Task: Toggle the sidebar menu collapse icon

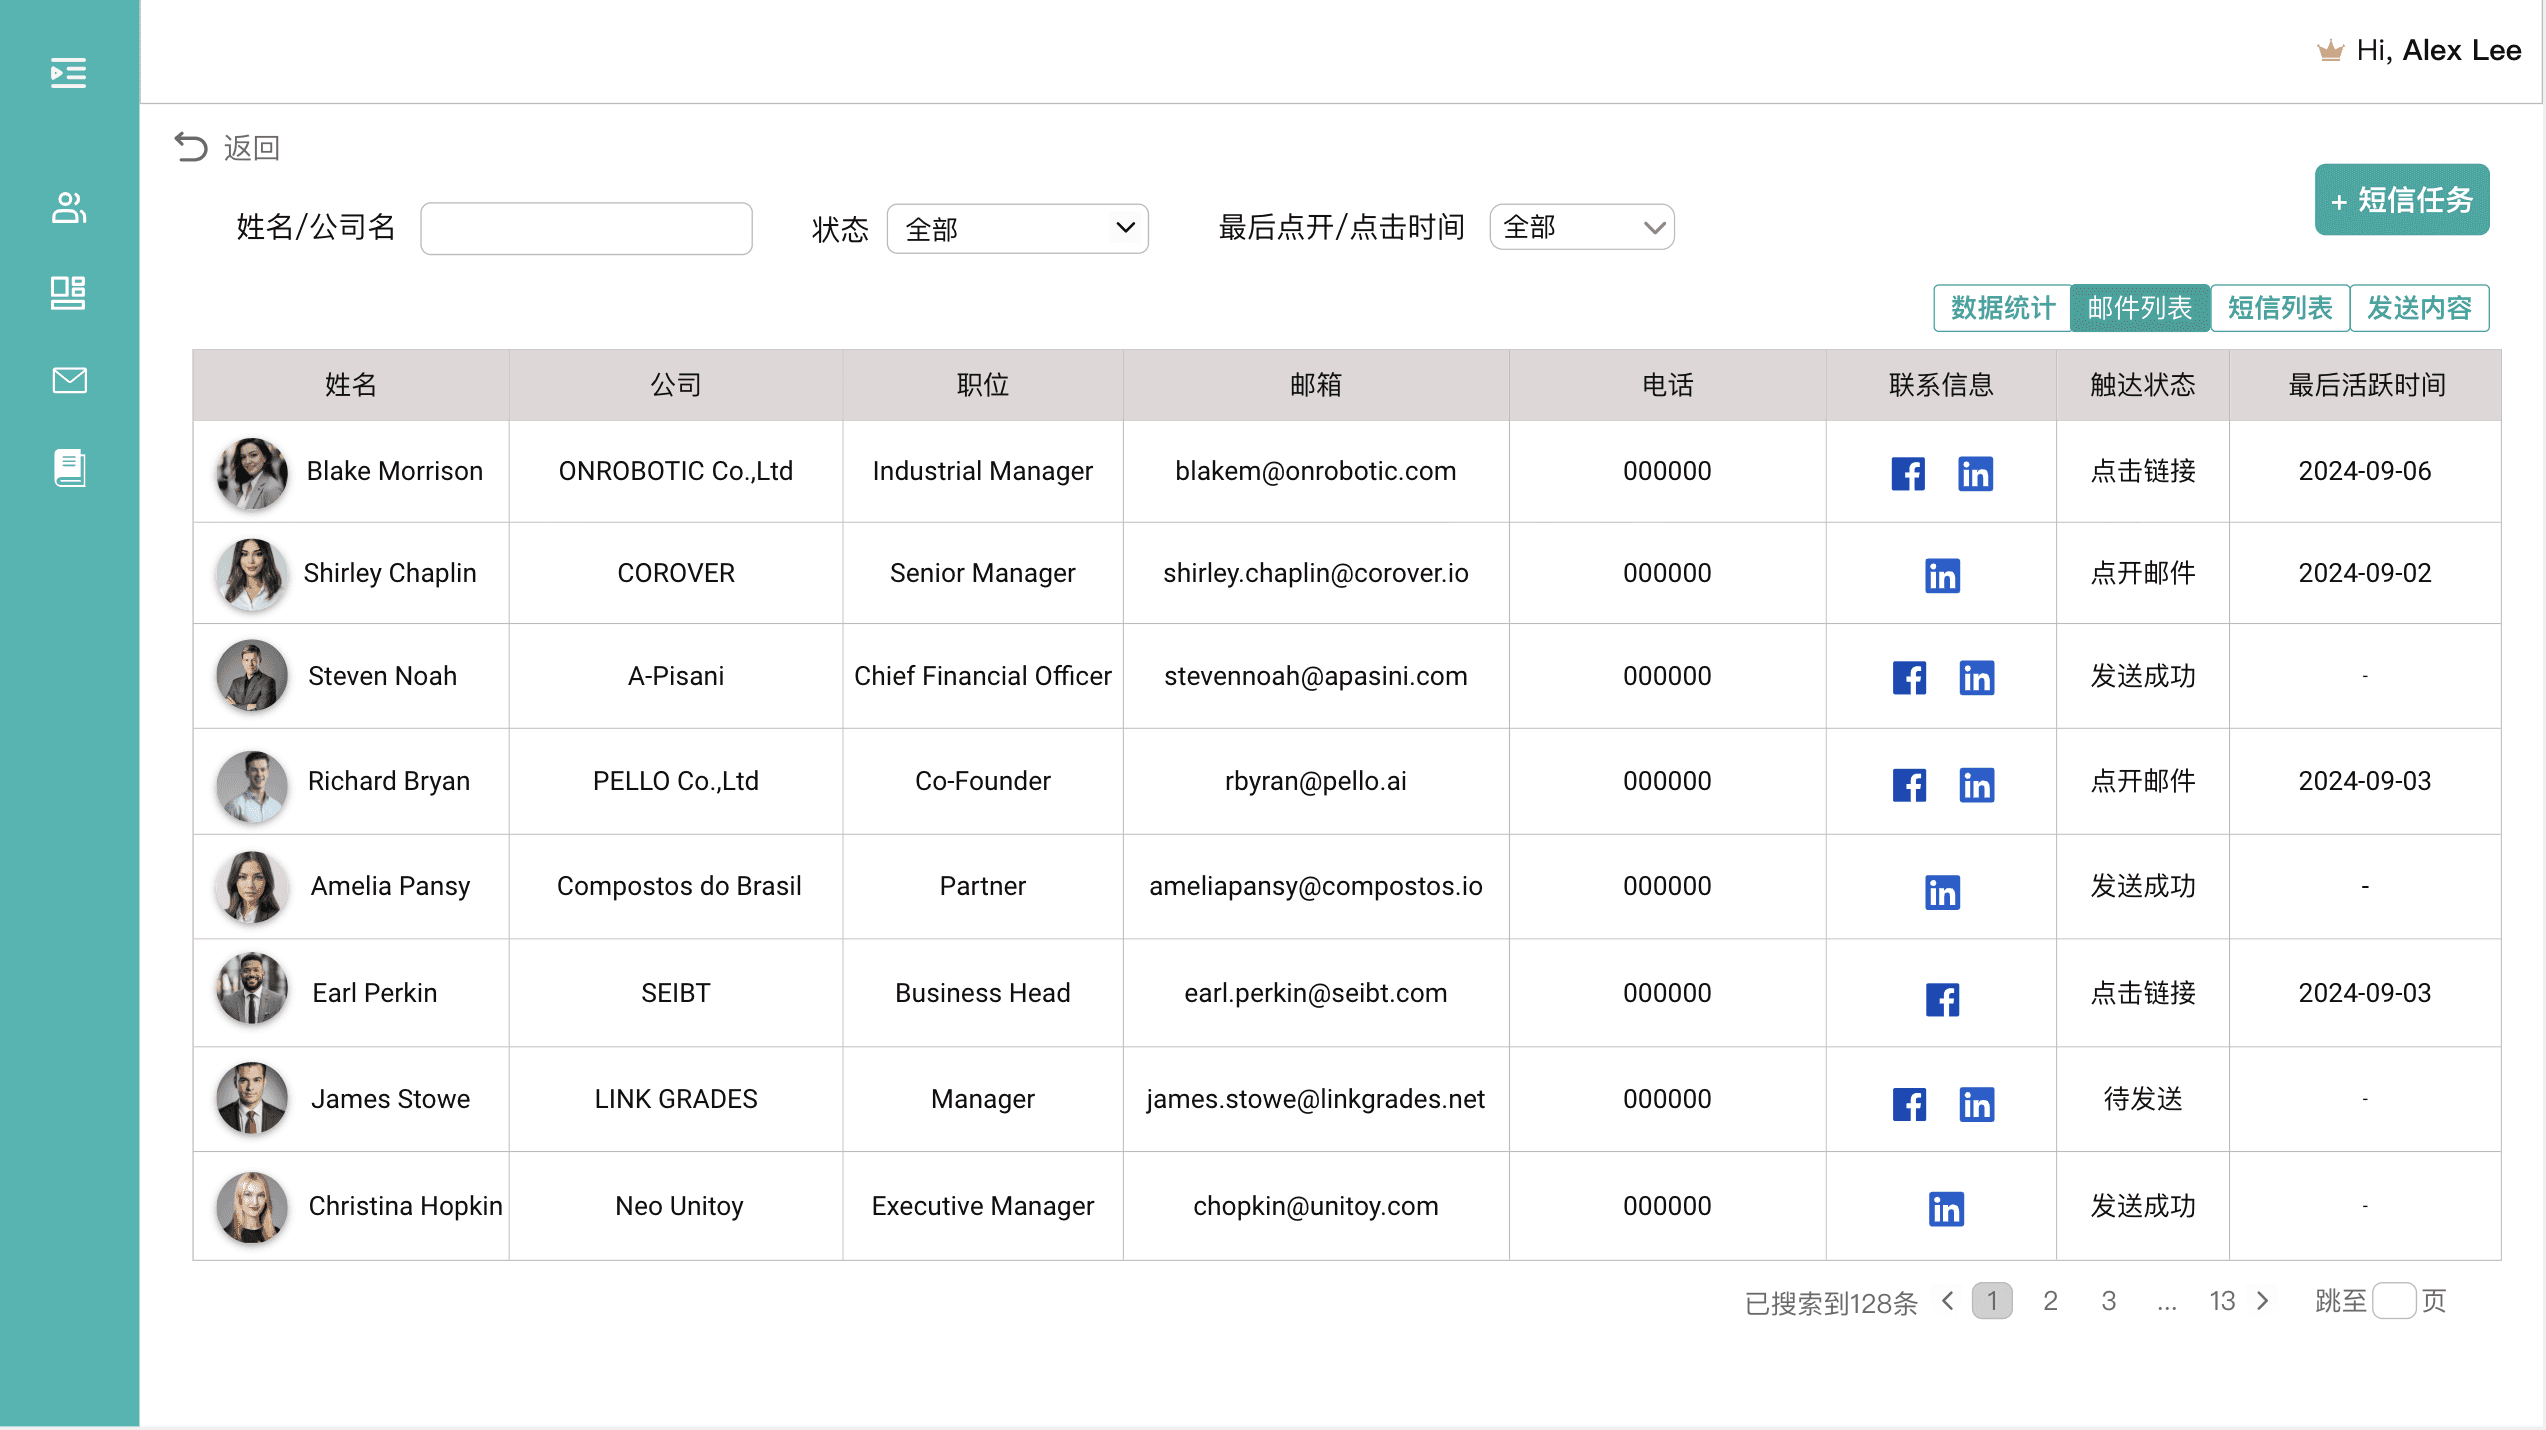Action: coord(68,73)
